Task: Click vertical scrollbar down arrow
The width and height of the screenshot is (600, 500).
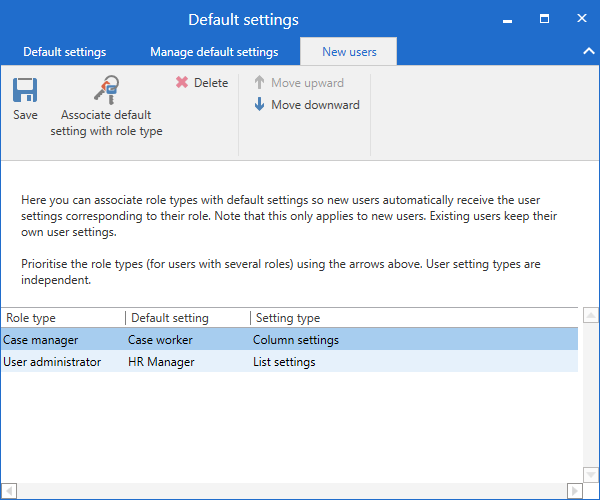Action: [590, 475]
